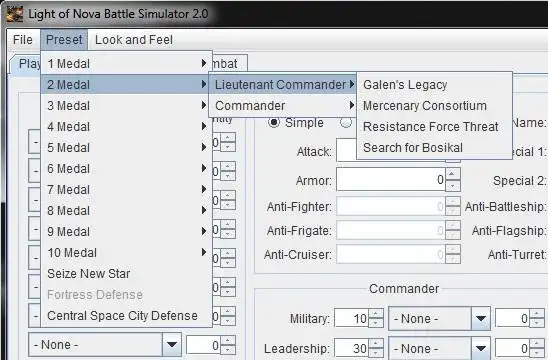Image resolution: width=548 pixels, height=360 pixels.
Task: Open the Military None dropdown
Action: coord(439,318)
